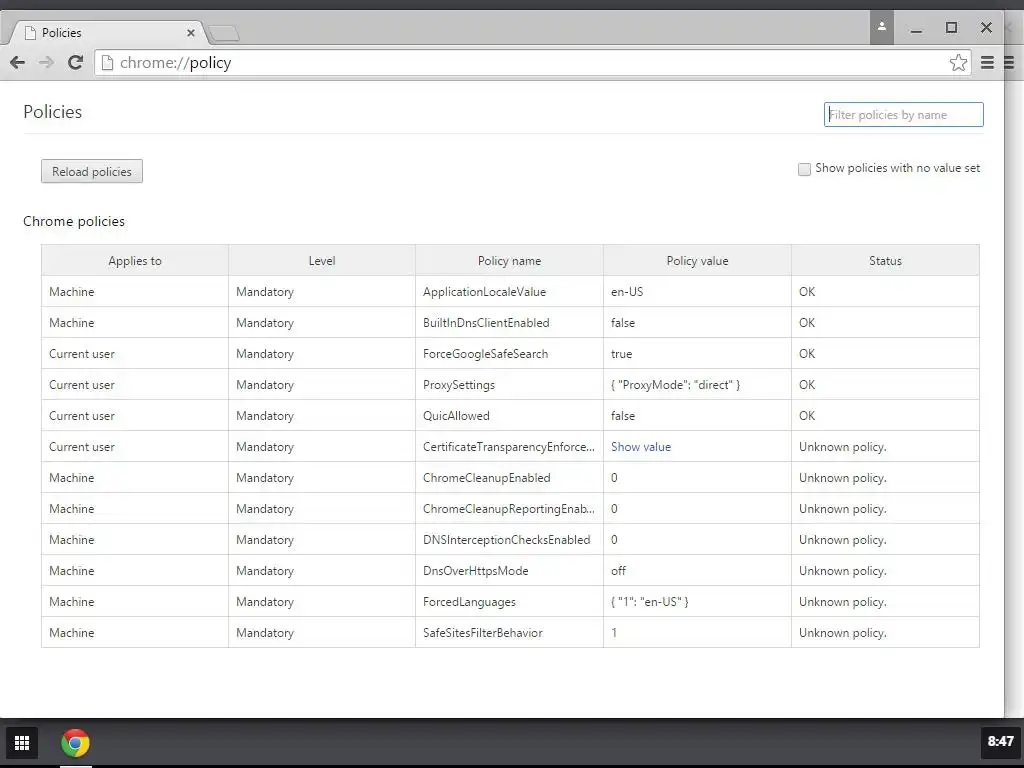This screenshot has width=1024, height=768.
Task: Click the Reload policies button
Action: pyautogui.click(x=92, y=171)
